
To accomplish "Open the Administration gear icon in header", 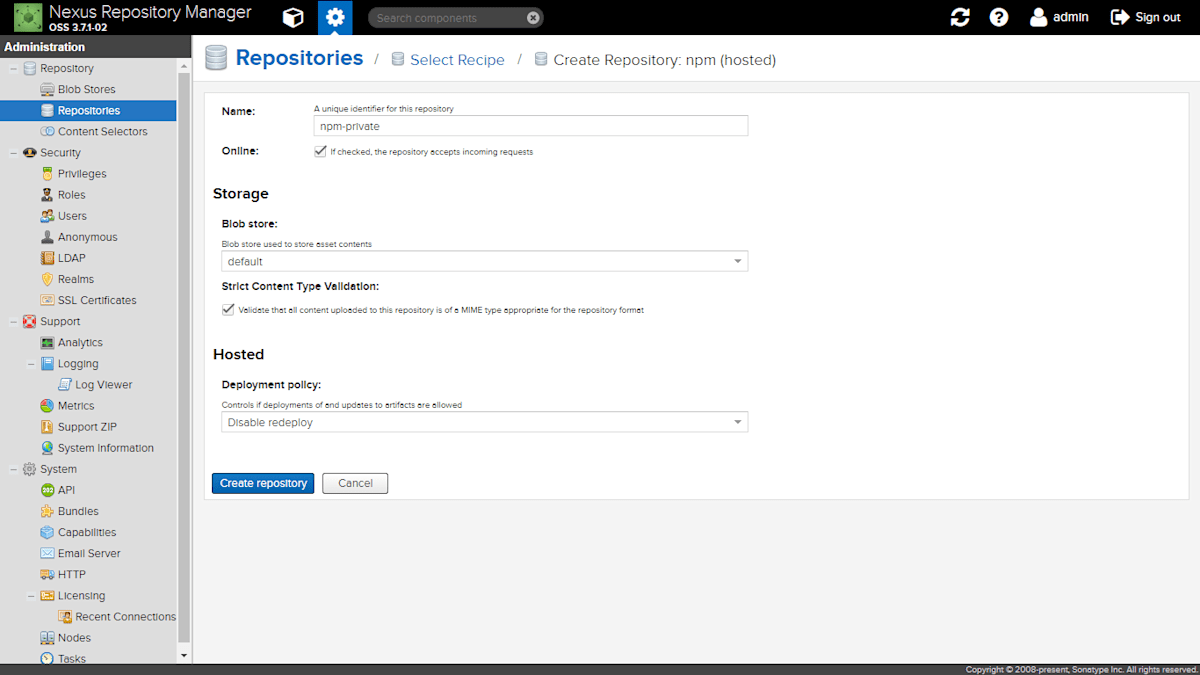I will (335, 17).
